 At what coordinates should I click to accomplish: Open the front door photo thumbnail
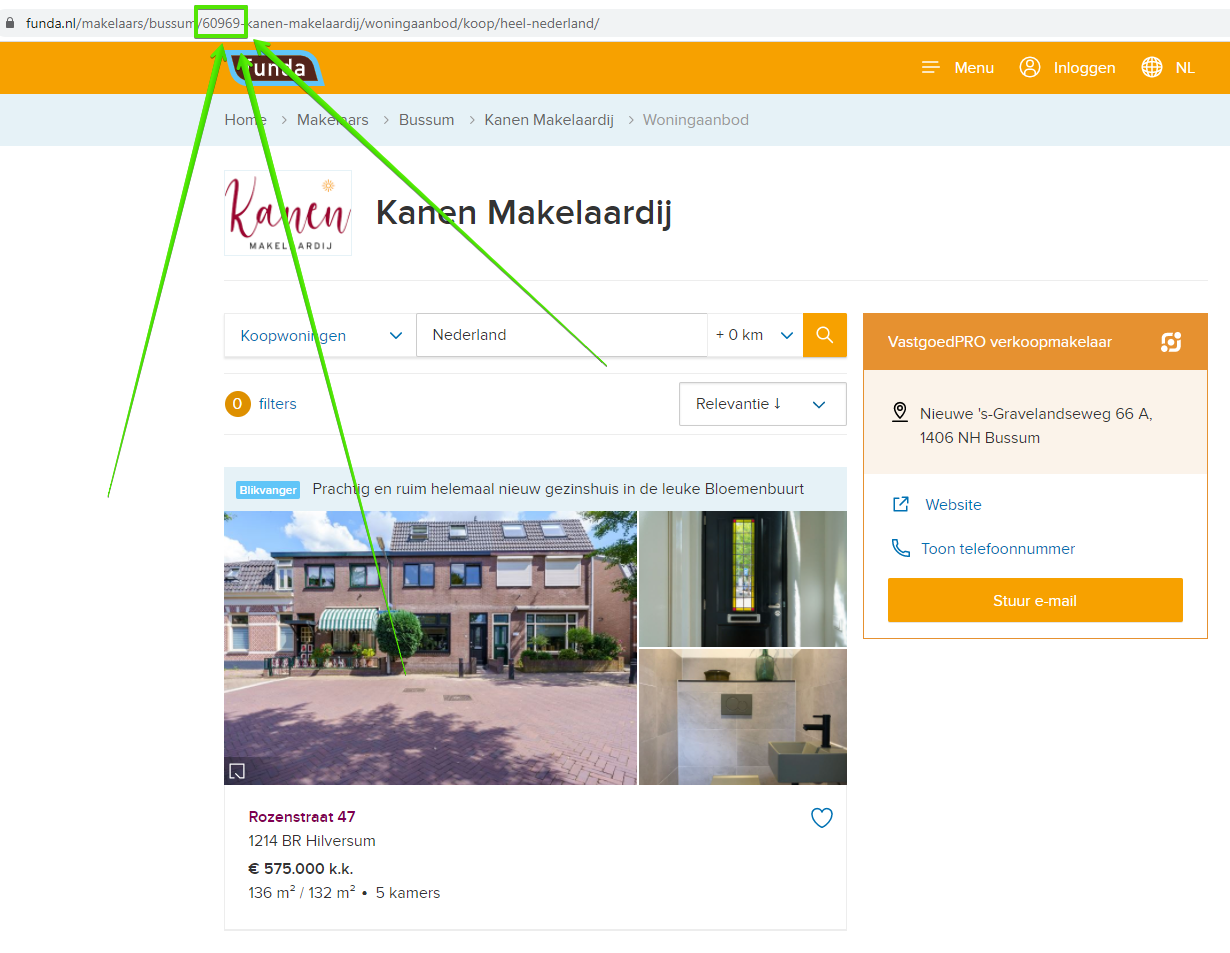pyautogui.click(x=743, y=579)
